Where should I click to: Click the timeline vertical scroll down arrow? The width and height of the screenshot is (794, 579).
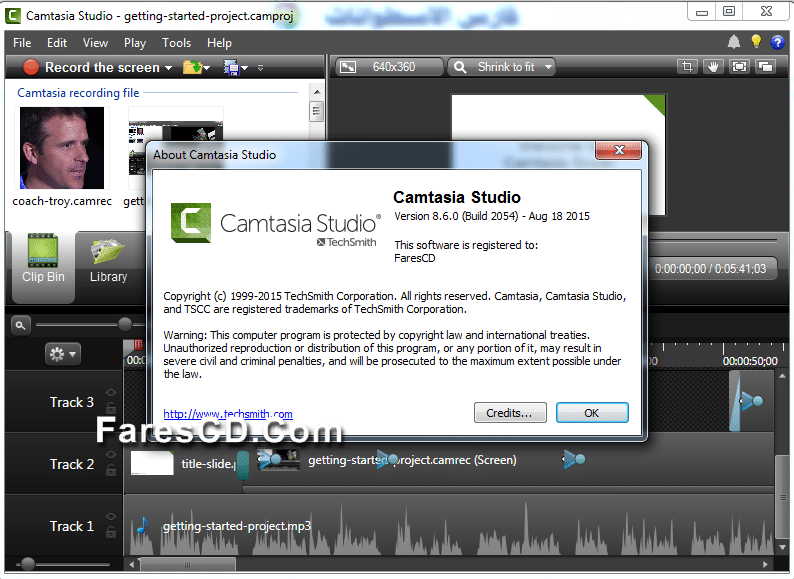(x=782, y=548)
